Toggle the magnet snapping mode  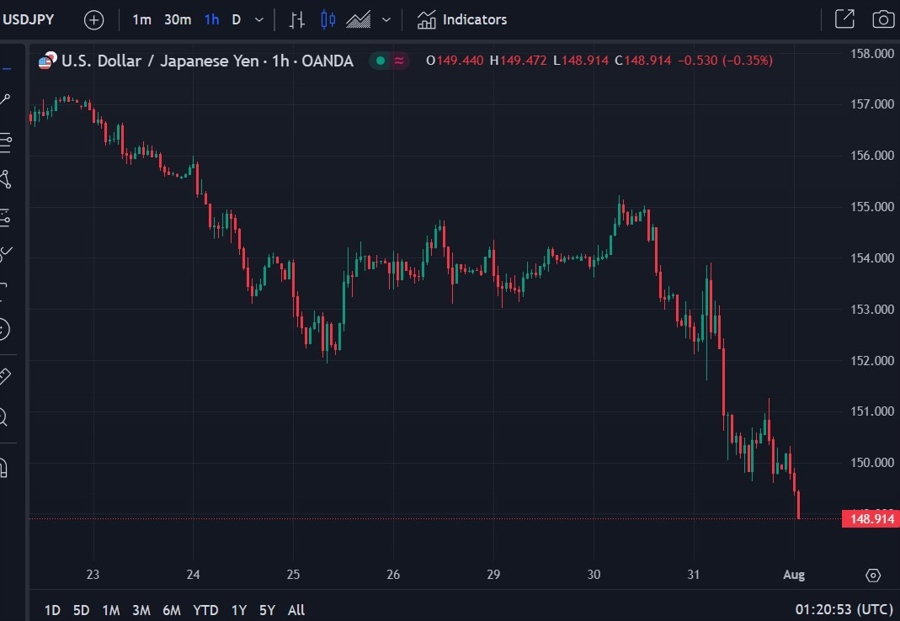[x=5, y=467]
